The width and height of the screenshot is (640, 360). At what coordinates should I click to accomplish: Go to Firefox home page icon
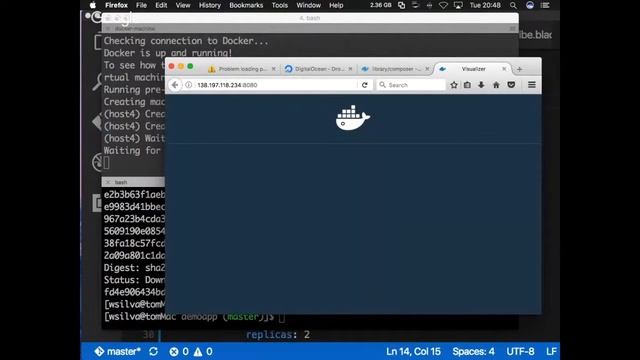[x=496, y=85]
